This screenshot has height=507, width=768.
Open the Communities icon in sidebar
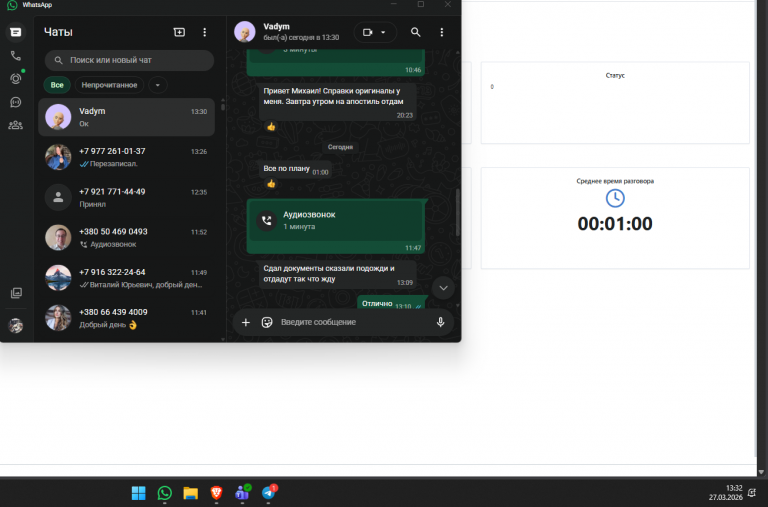click(16, 125)
